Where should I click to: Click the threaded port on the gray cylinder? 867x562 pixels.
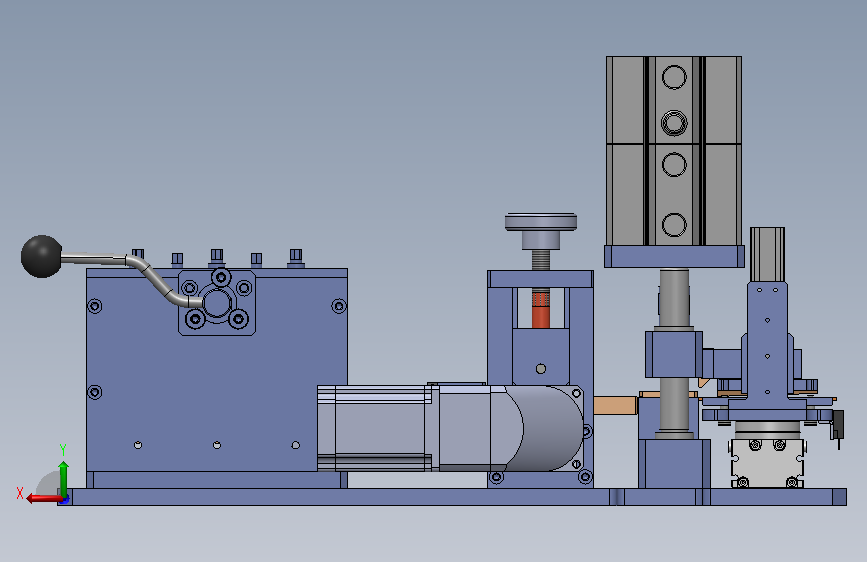click(x=674, y=123)
